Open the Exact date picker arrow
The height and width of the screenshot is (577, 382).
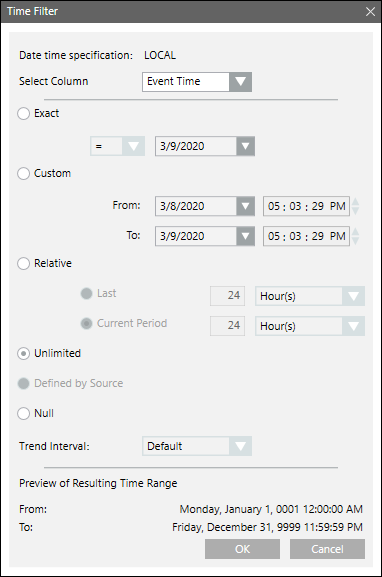(245, 146)
